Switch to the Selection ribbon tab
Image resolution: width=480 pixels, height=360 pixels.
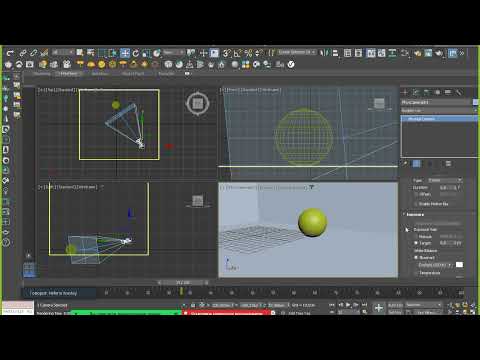(x=99, y=74)
